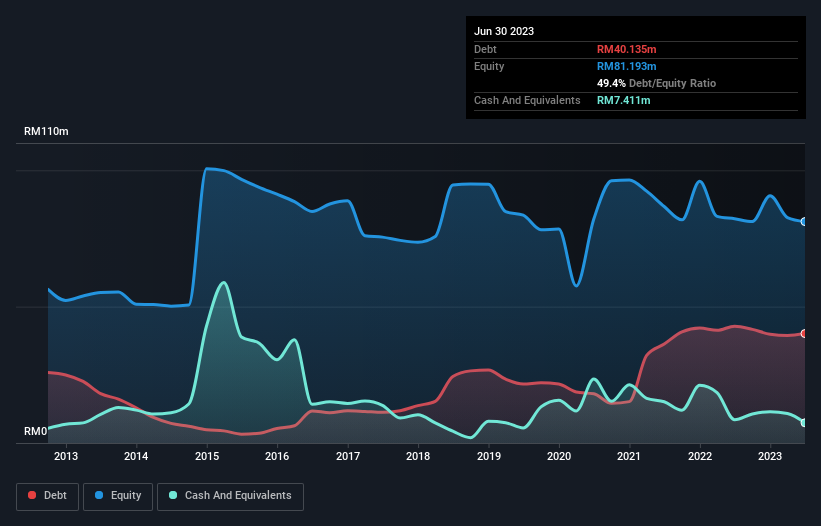The width and height of the screenshot is (821, 526).
Task: Click the 2017 x-axis label
Action: [x=348, y=456]
